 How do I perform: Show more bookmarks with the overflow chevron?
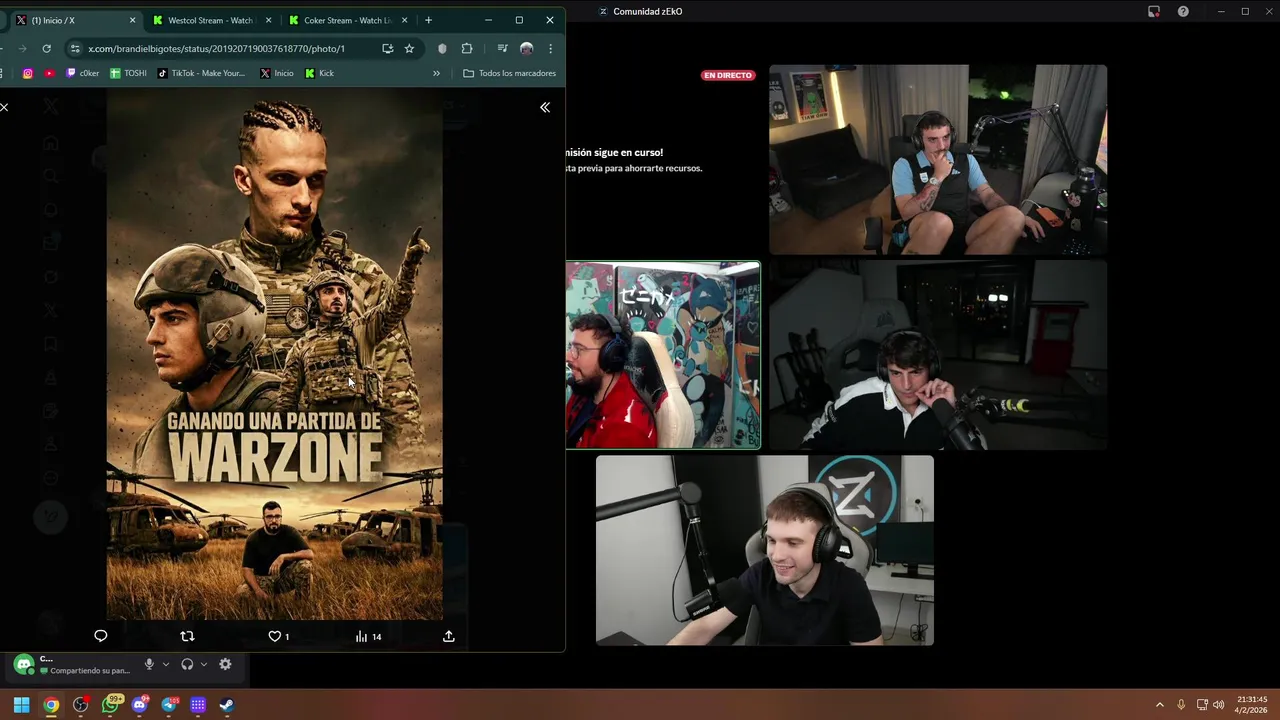click(x=436, y=73)
